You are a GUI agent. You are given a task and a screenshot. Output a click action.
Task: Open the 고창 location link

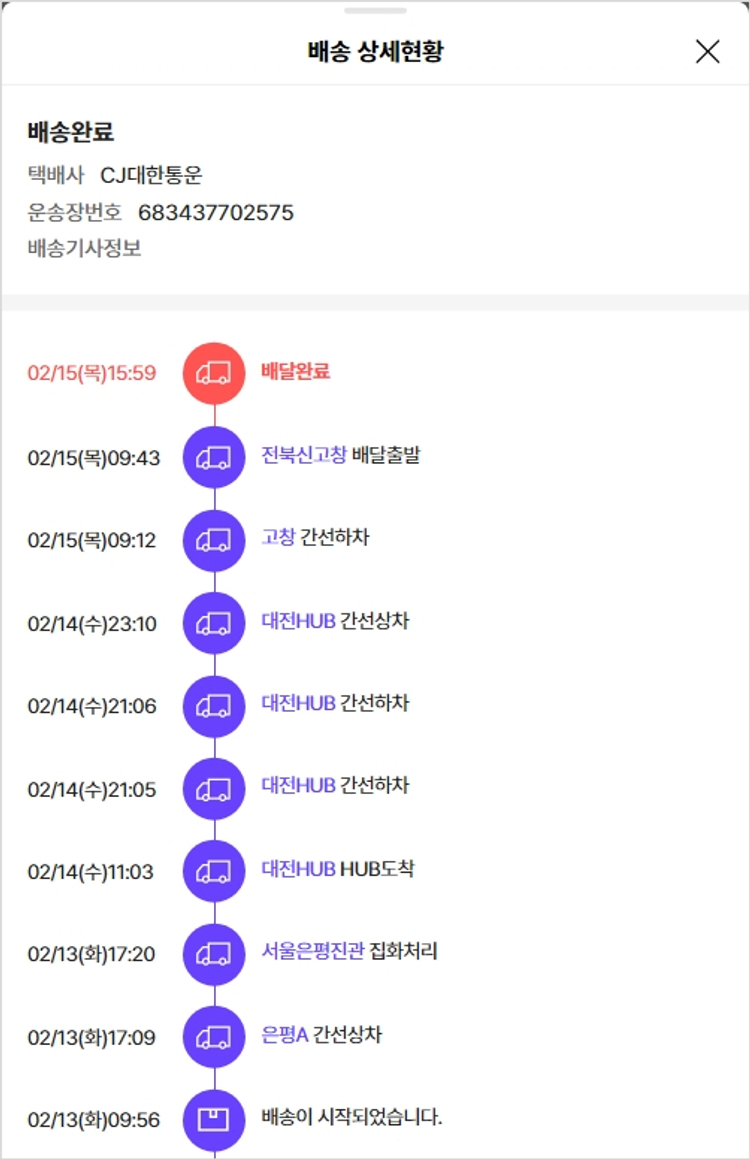278,538
